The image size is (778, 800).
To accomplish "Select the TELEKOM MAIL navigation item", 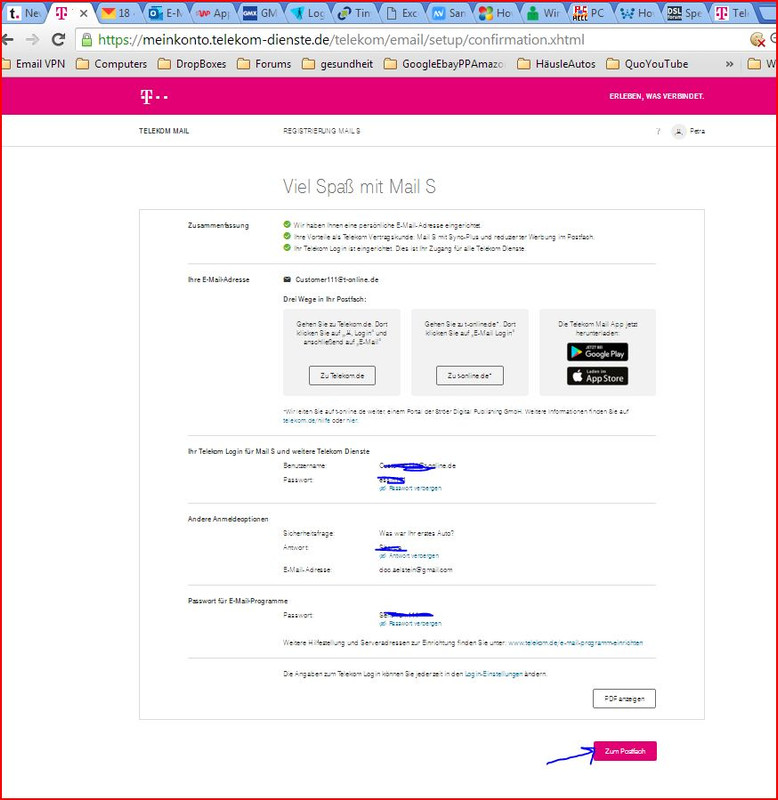I will (x=164, y=131).
